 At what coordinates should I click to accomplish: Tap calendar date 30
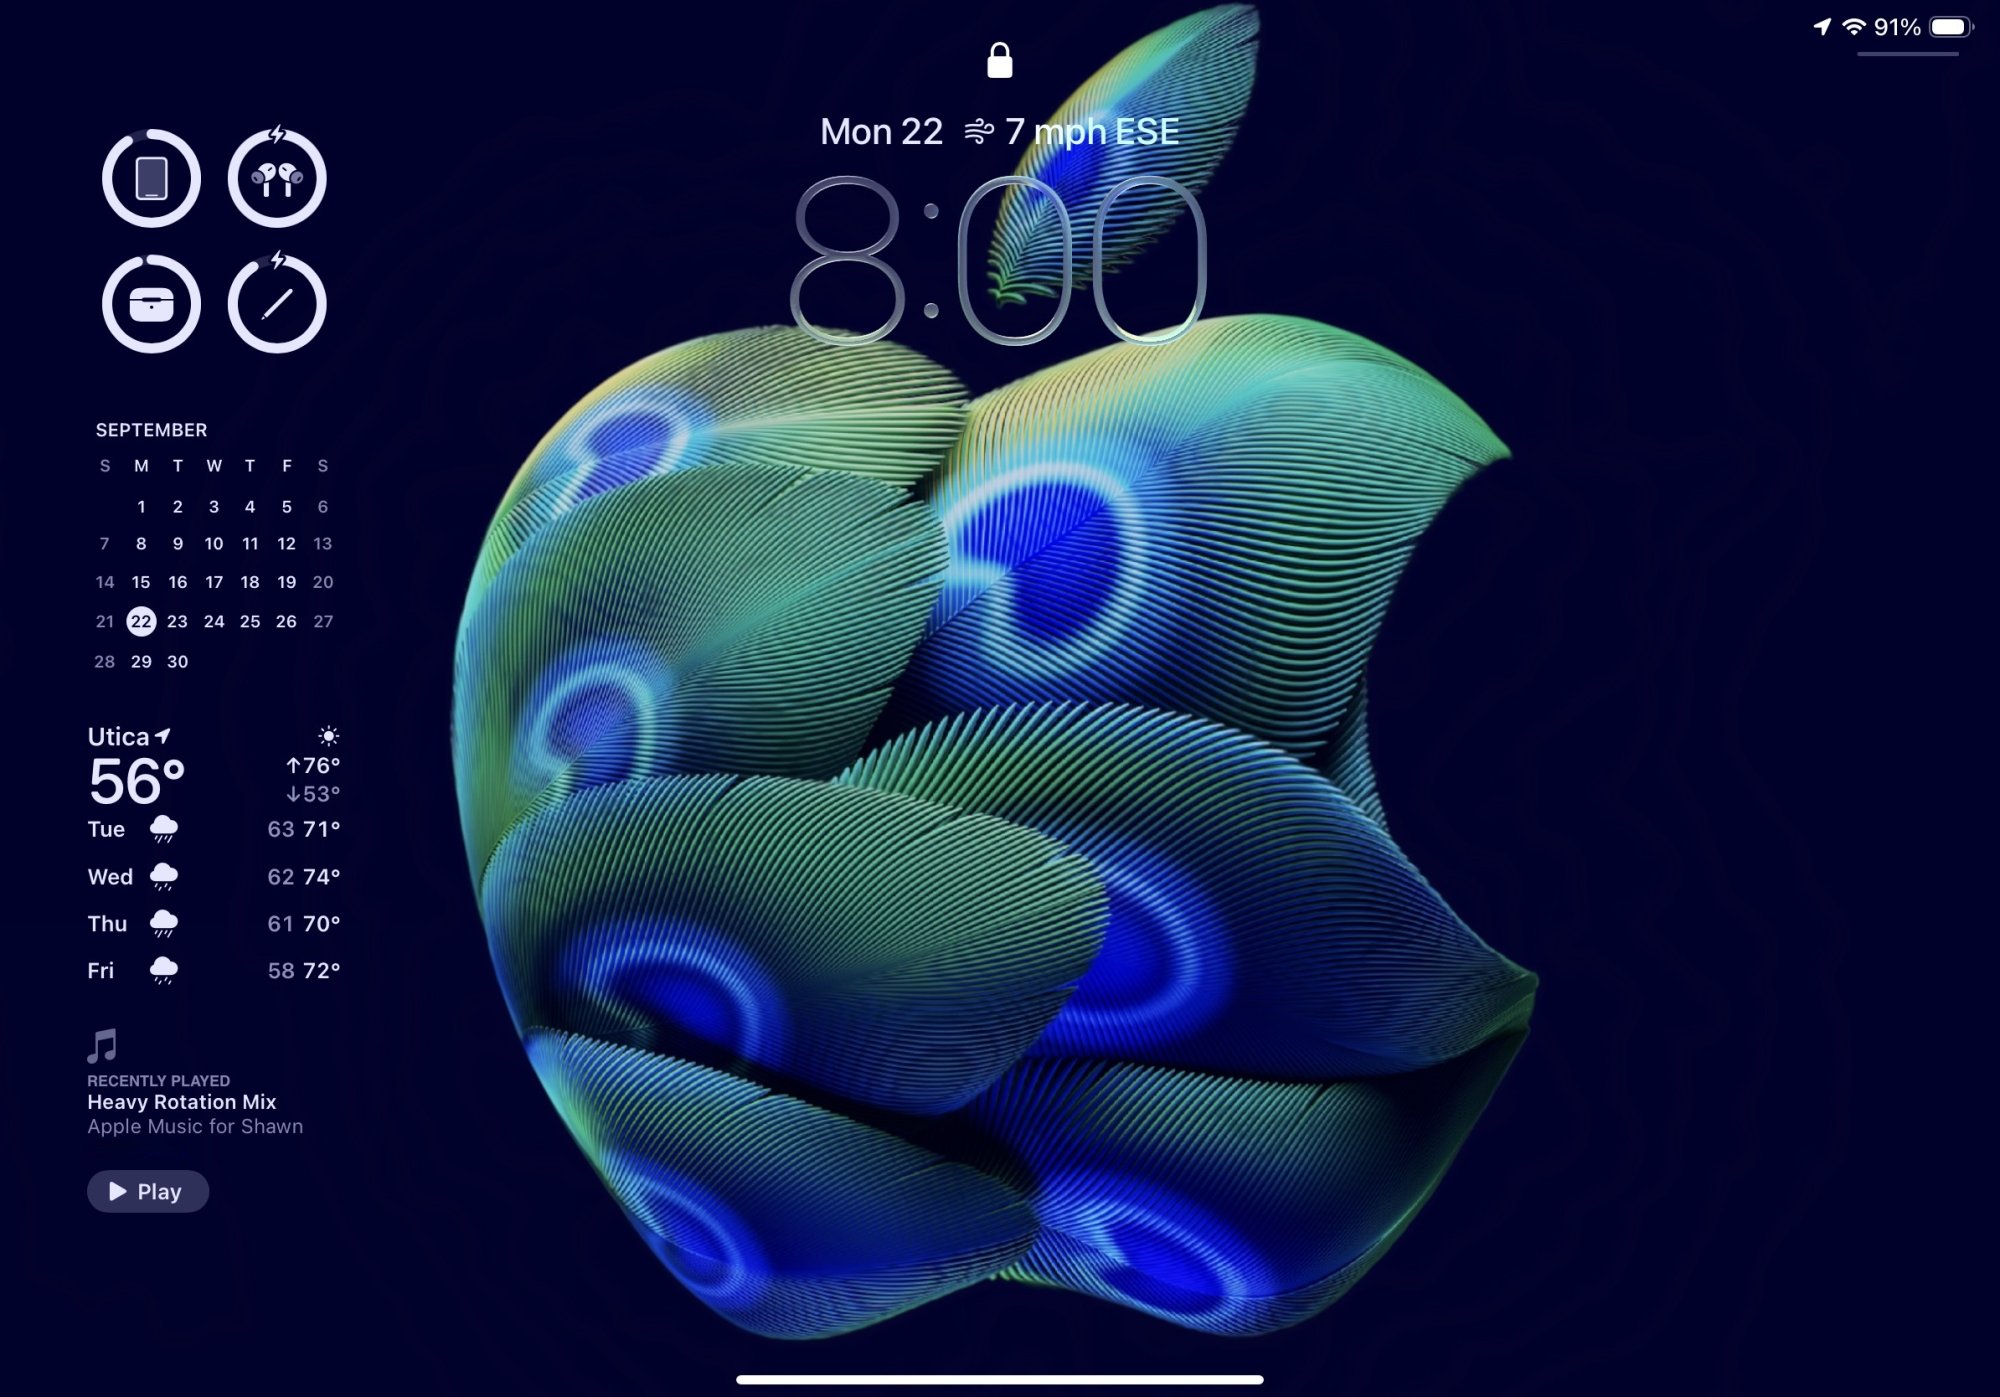(x=177, y=661)
